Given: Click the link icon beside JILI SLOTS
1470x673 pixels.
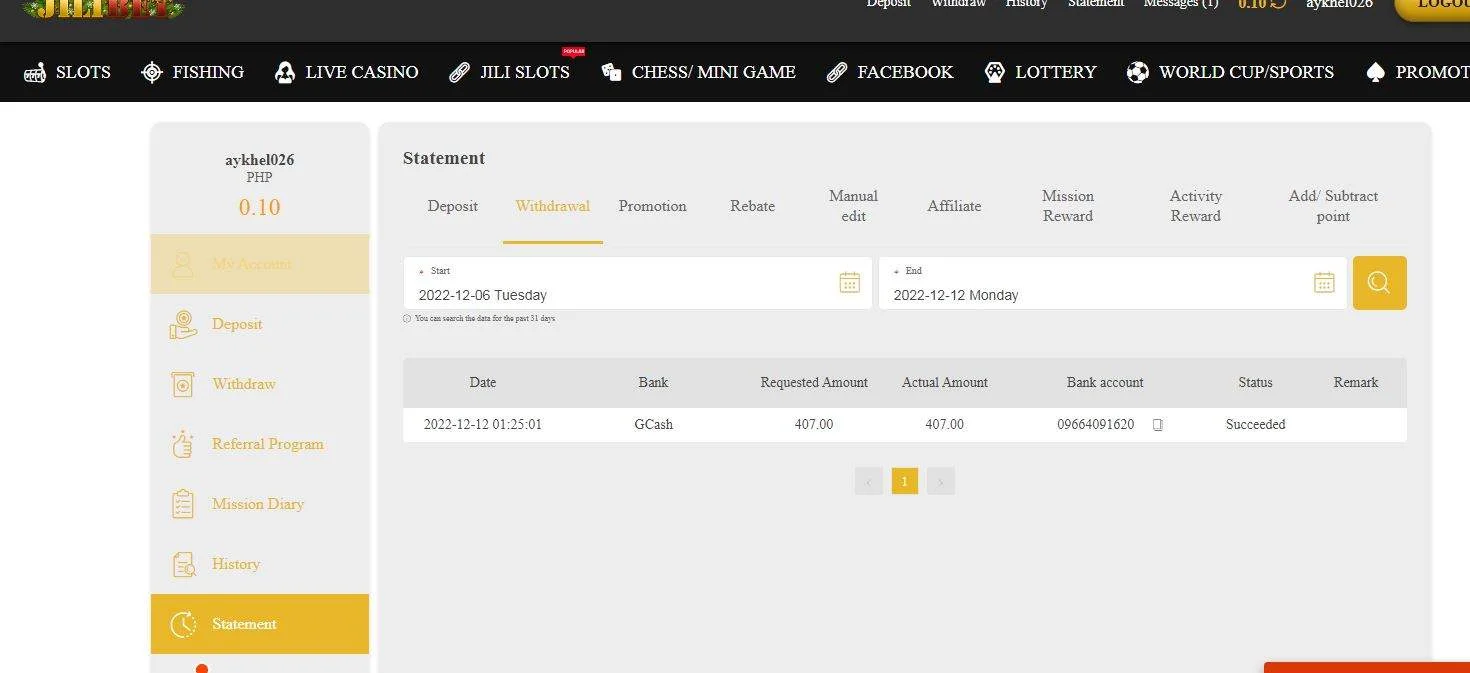Looking at the screenshot, I should tap(459, 72).
